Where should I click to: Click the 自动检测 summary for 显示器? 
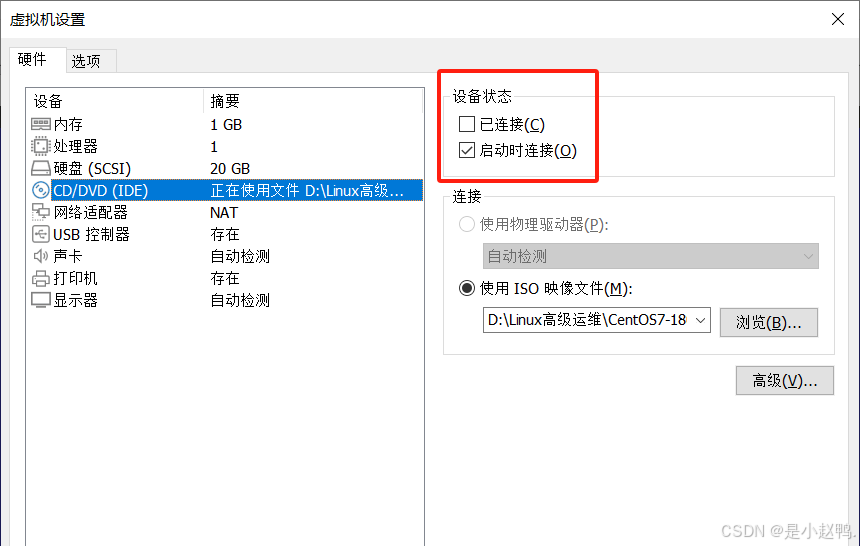point(240,300)
